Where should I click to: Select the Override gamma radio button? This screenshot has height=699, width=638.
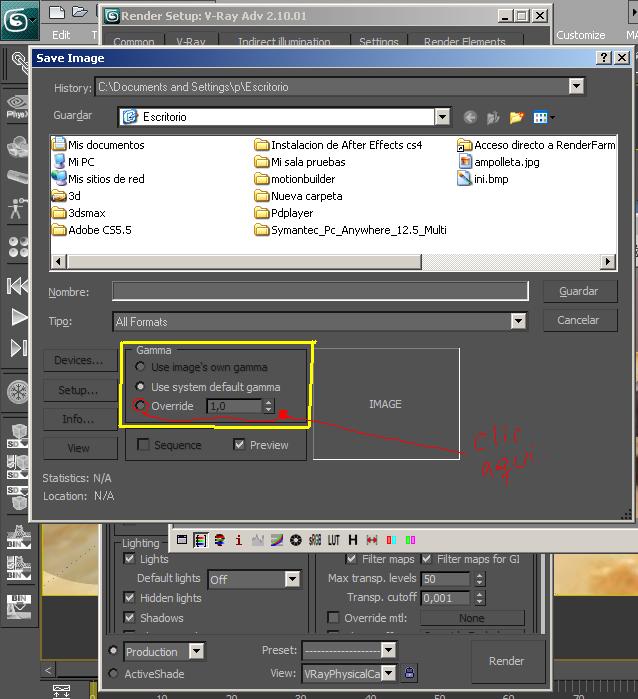[x=140, y=406]
